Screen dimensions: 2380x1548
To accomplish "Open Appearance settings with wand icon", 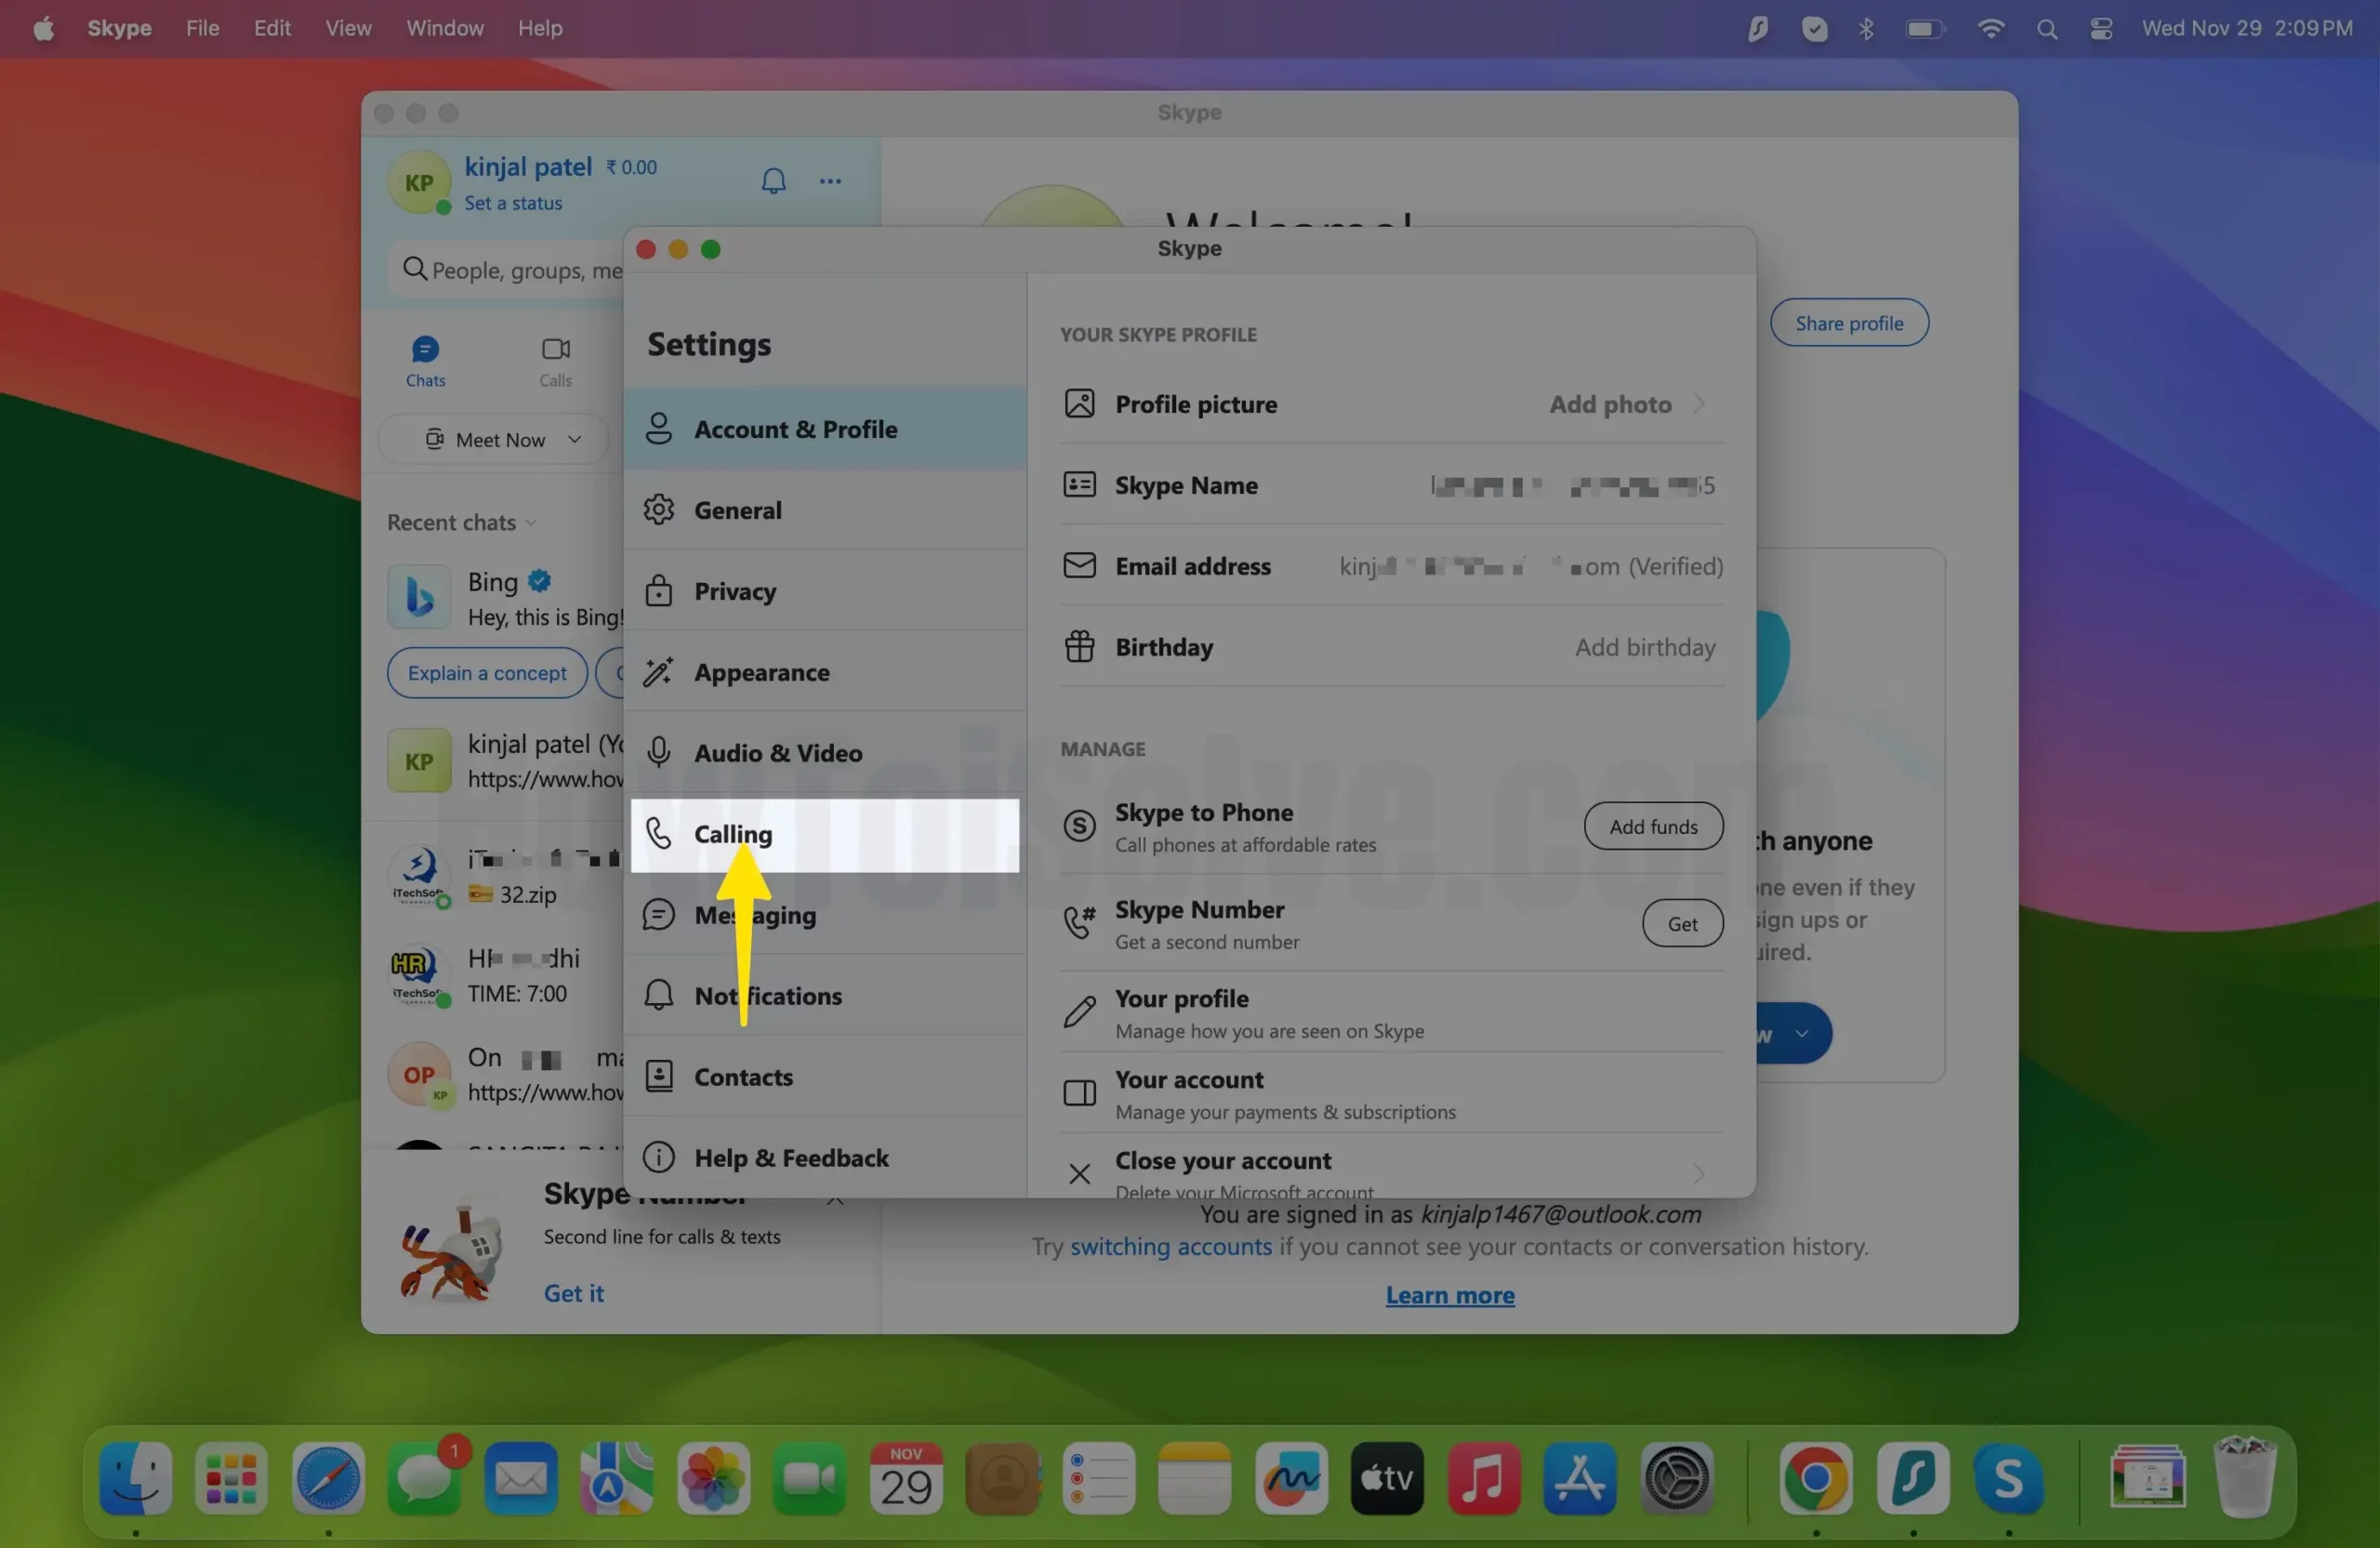I will tap(658, 672).
